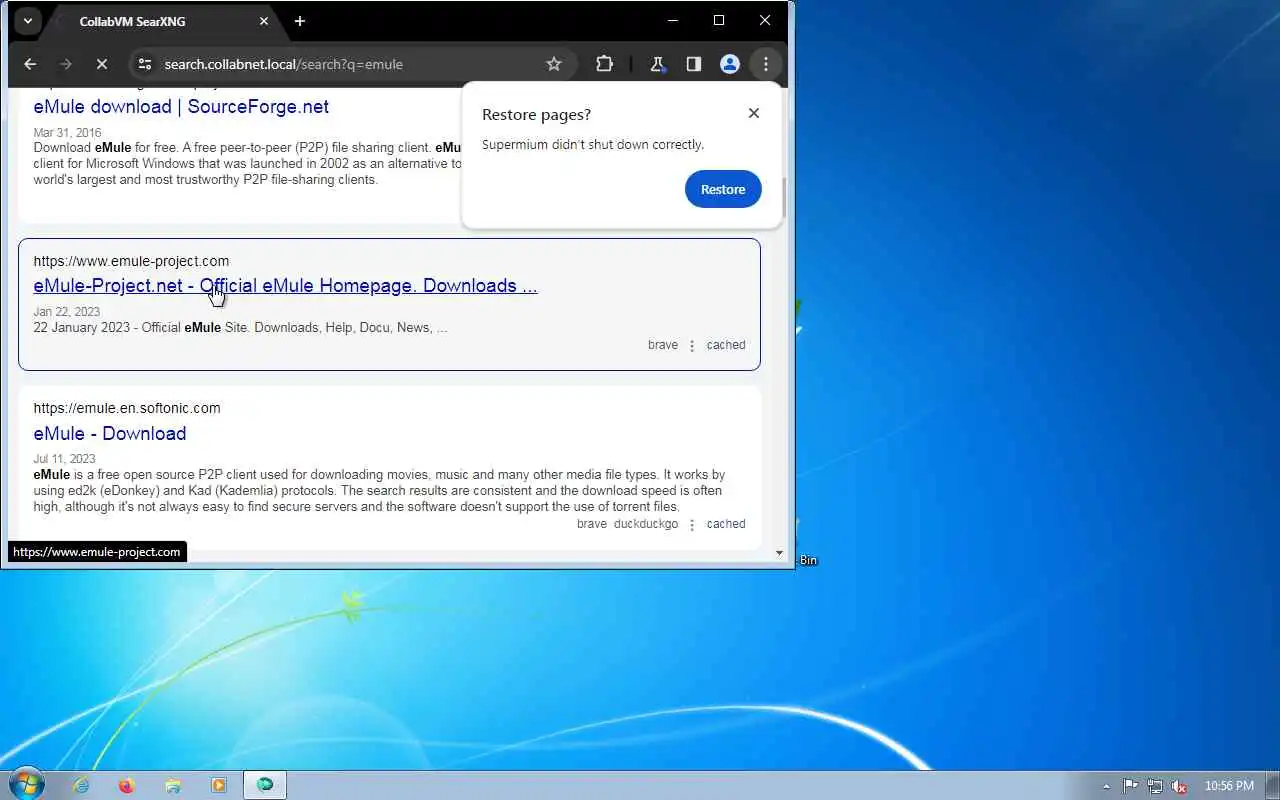1280x800 pixels.
Task: Open eMule-Project.net Official Homepage link
Action: [285, 285]
